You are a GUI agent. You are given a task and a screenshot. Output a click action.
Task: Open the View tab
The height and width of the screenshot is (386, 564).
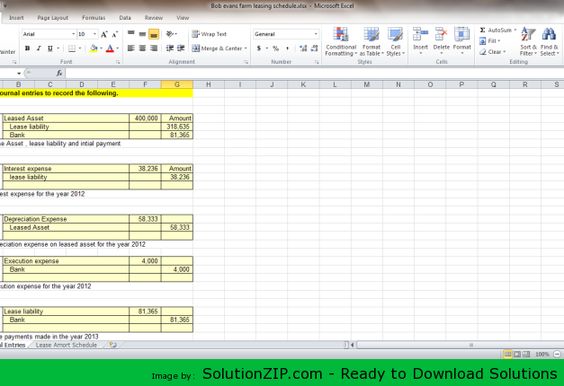[183, 18]
